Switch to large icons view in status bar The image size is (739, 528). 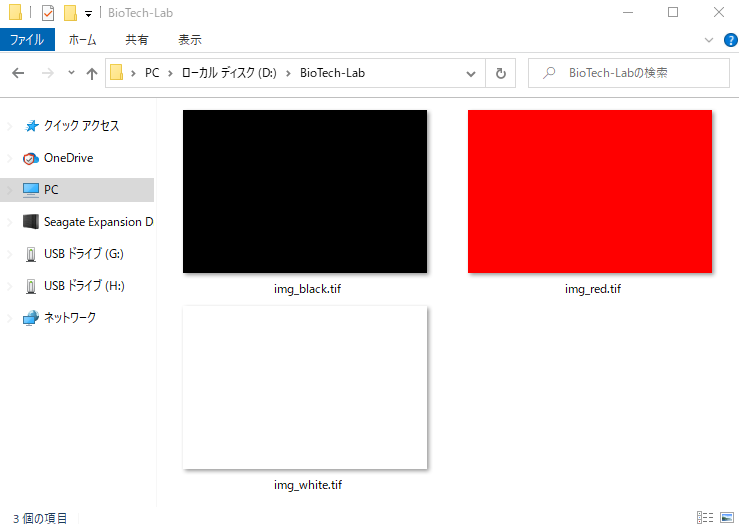pos(727,517)
